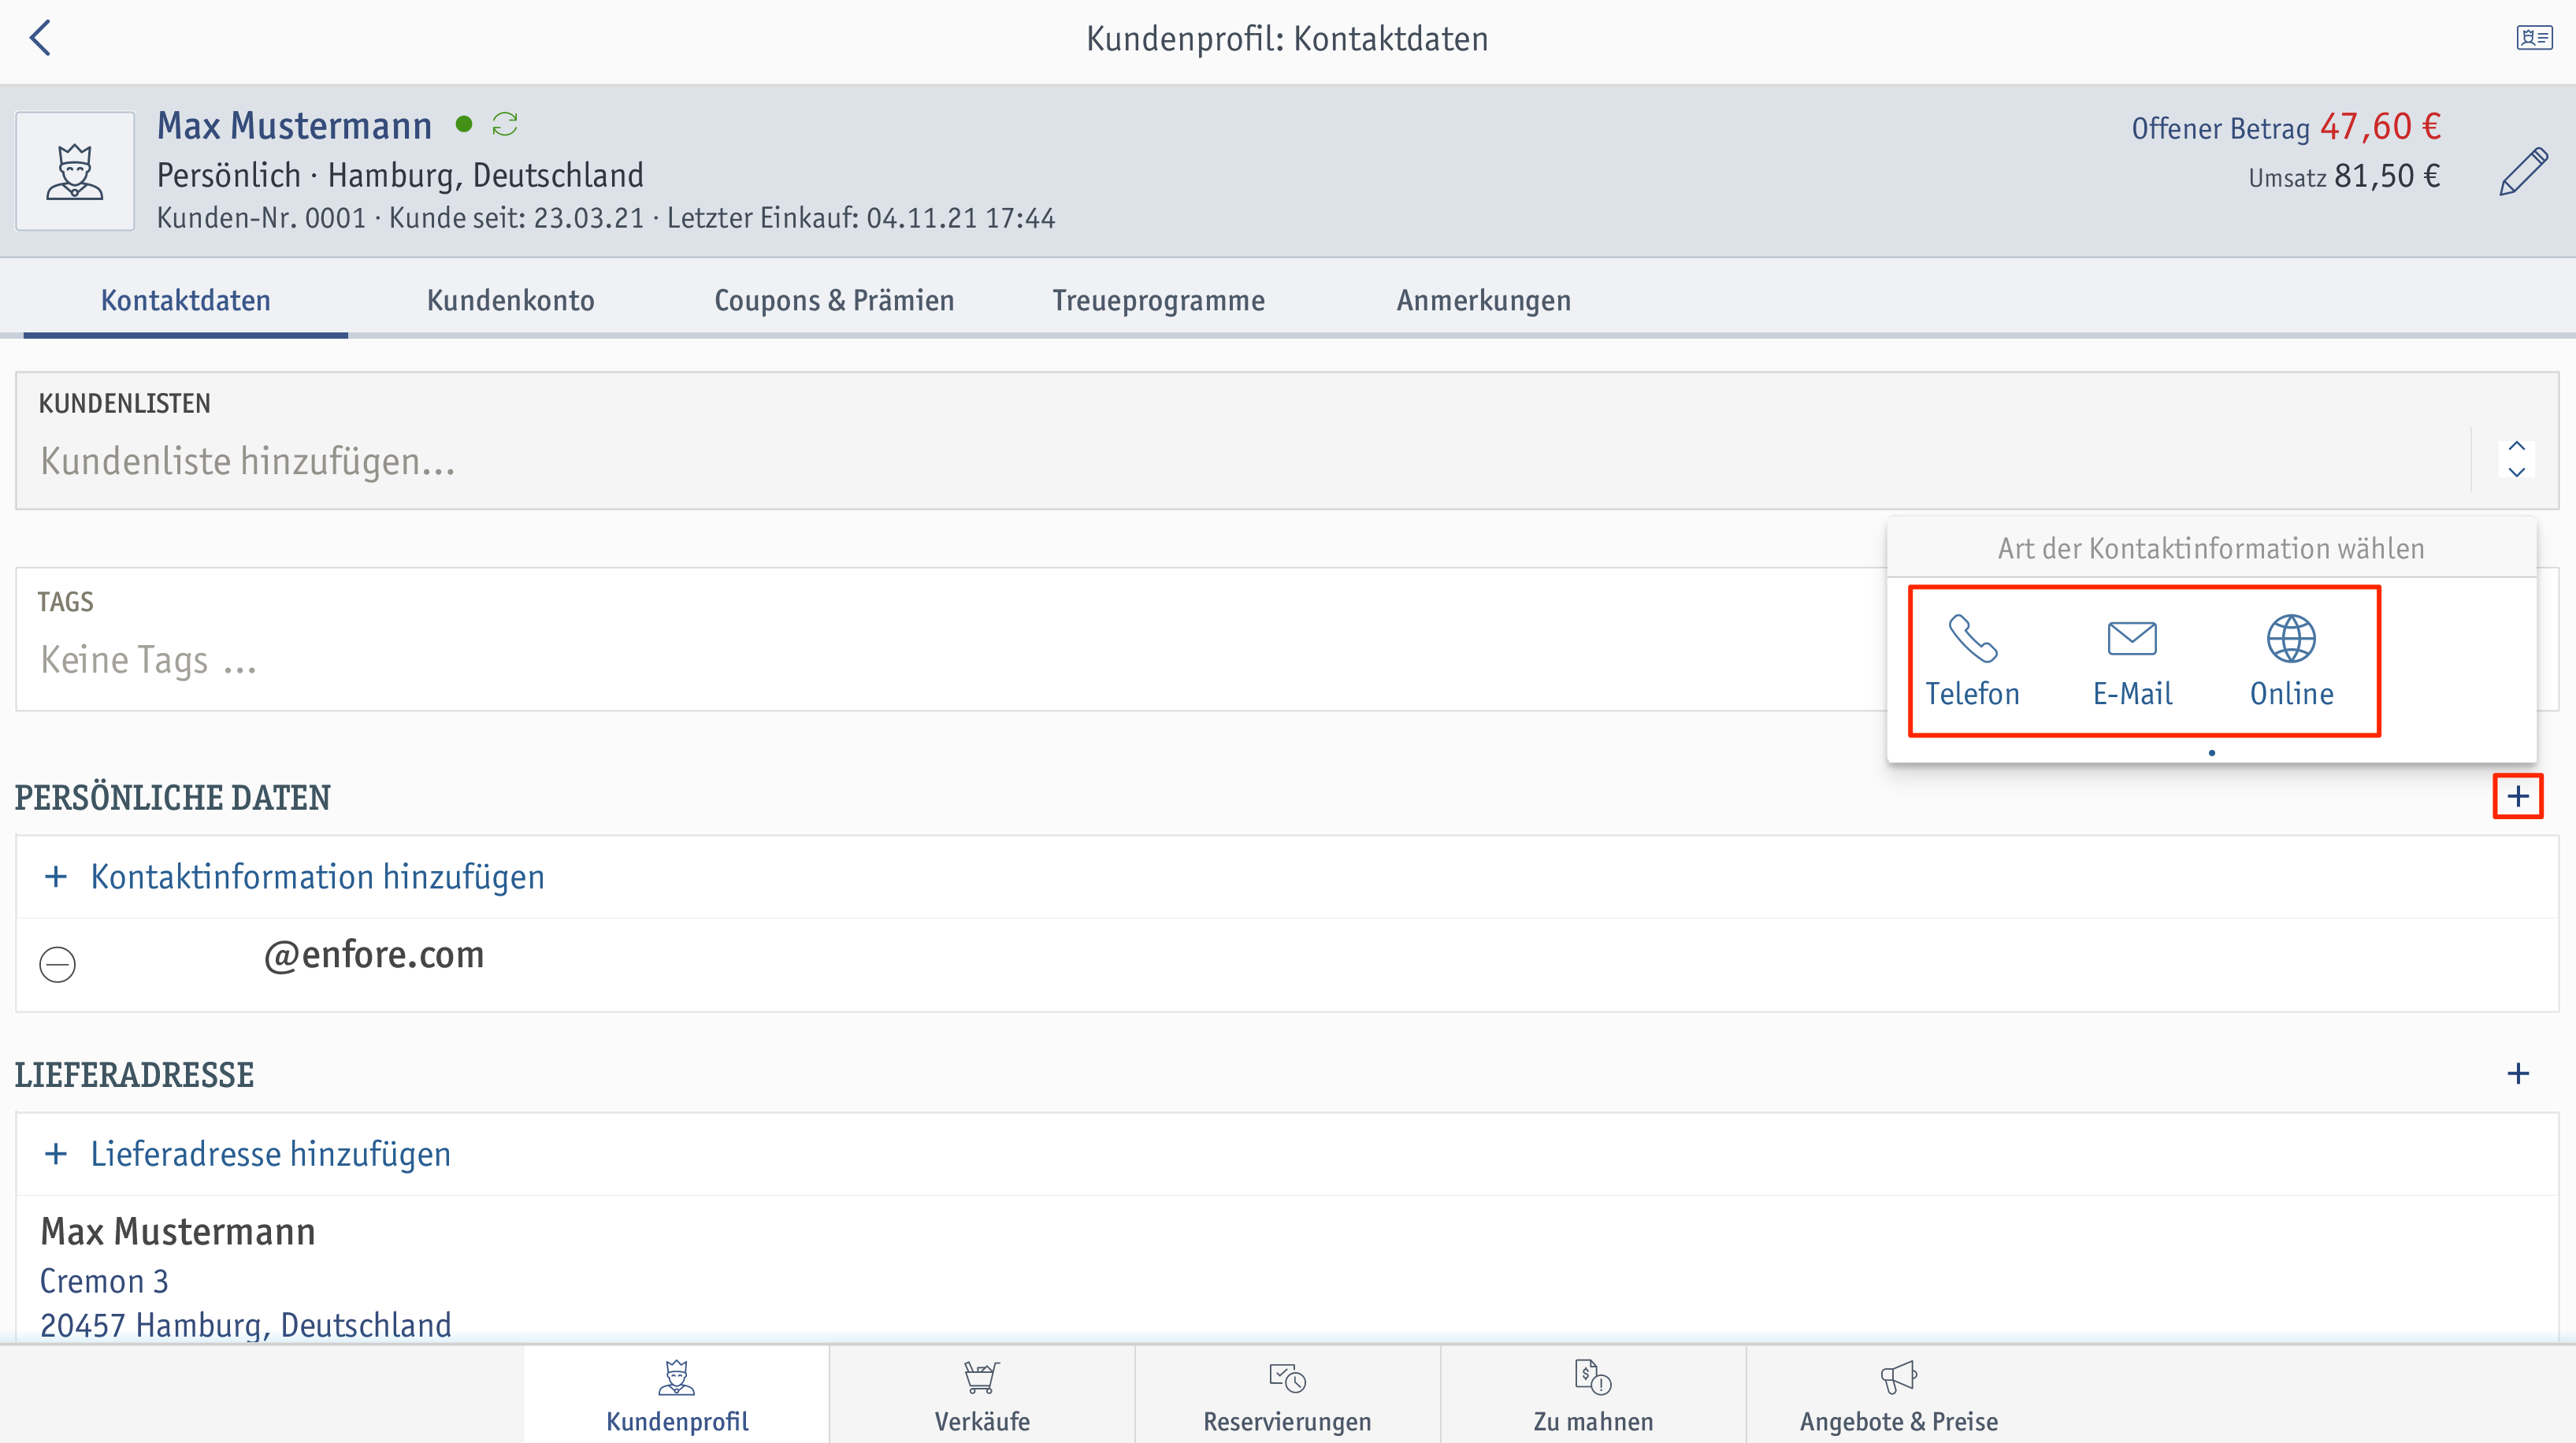Screen dimensions: 2576x1443
Task: Open the Coupons & Prämien tab
Action: pyautogui.click(x=834, y=300)
